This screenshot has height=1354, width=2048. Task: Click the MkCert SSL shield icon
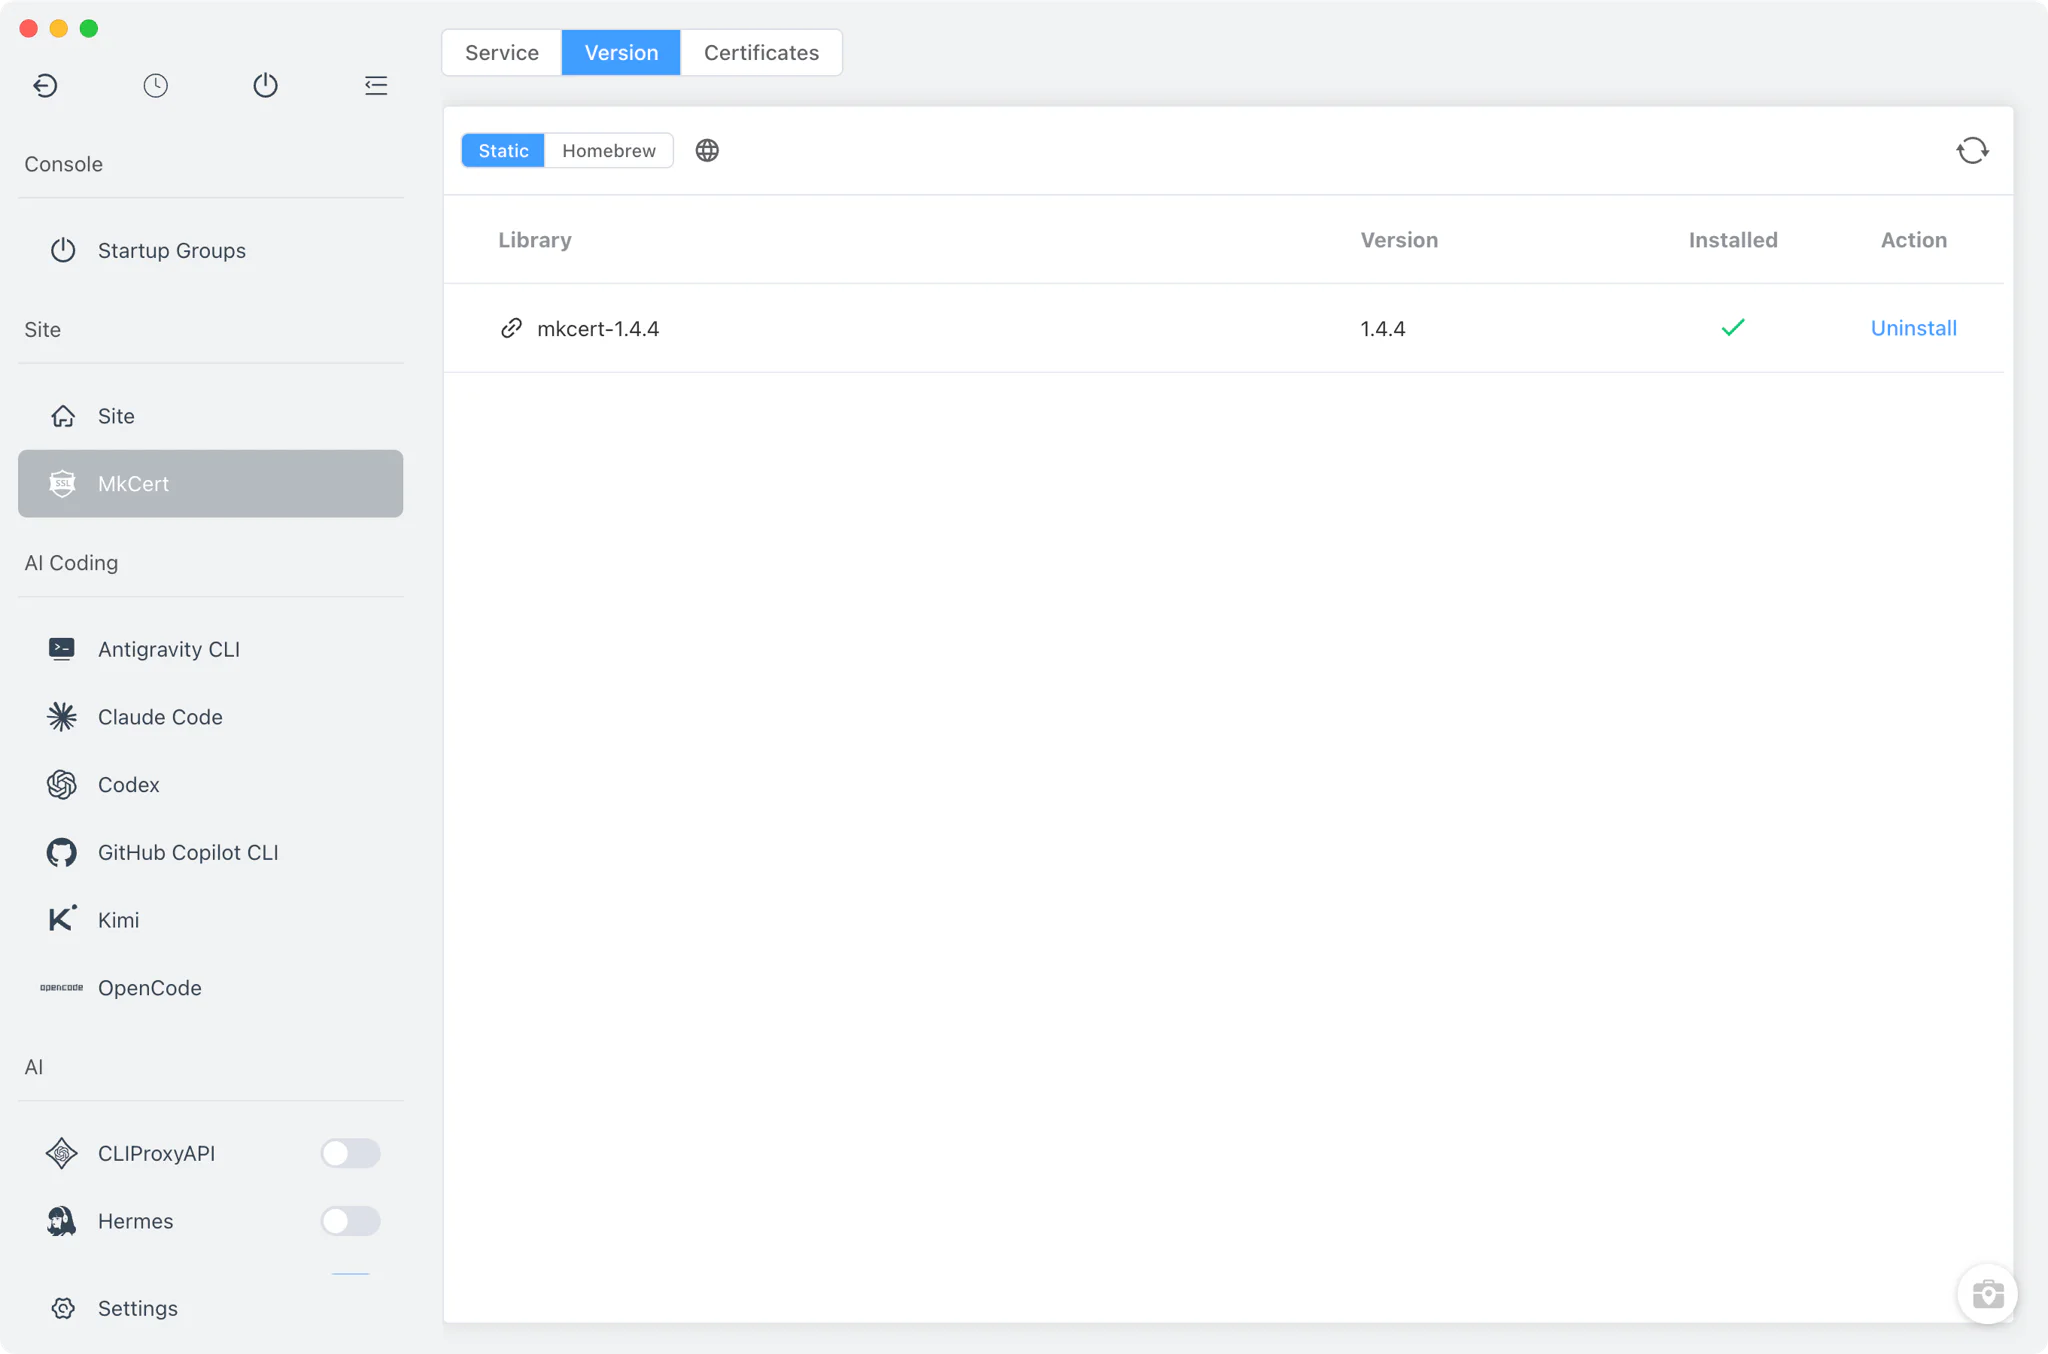coord(62,484)
